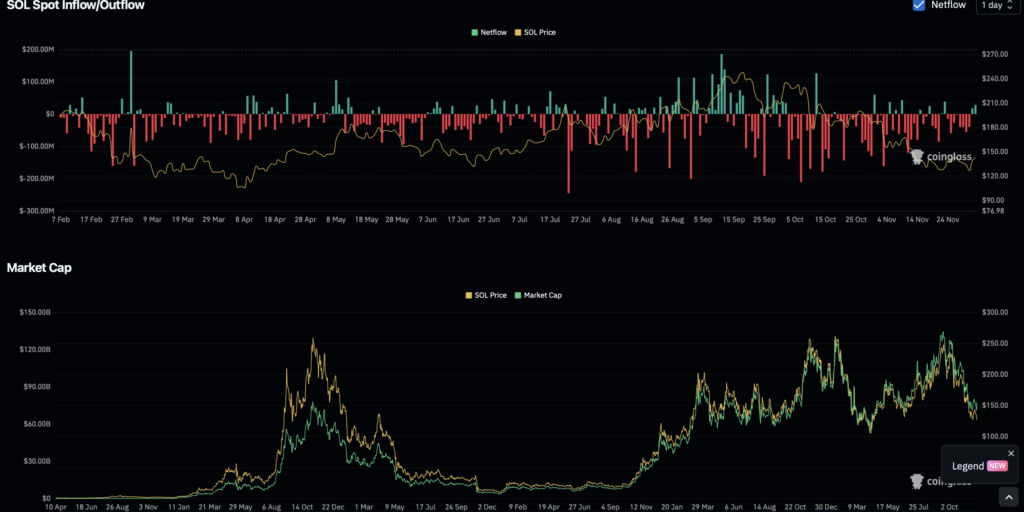
Task: Click coinglass mascot icon on Market Cap chart
Action: click(x=916, y=481)
